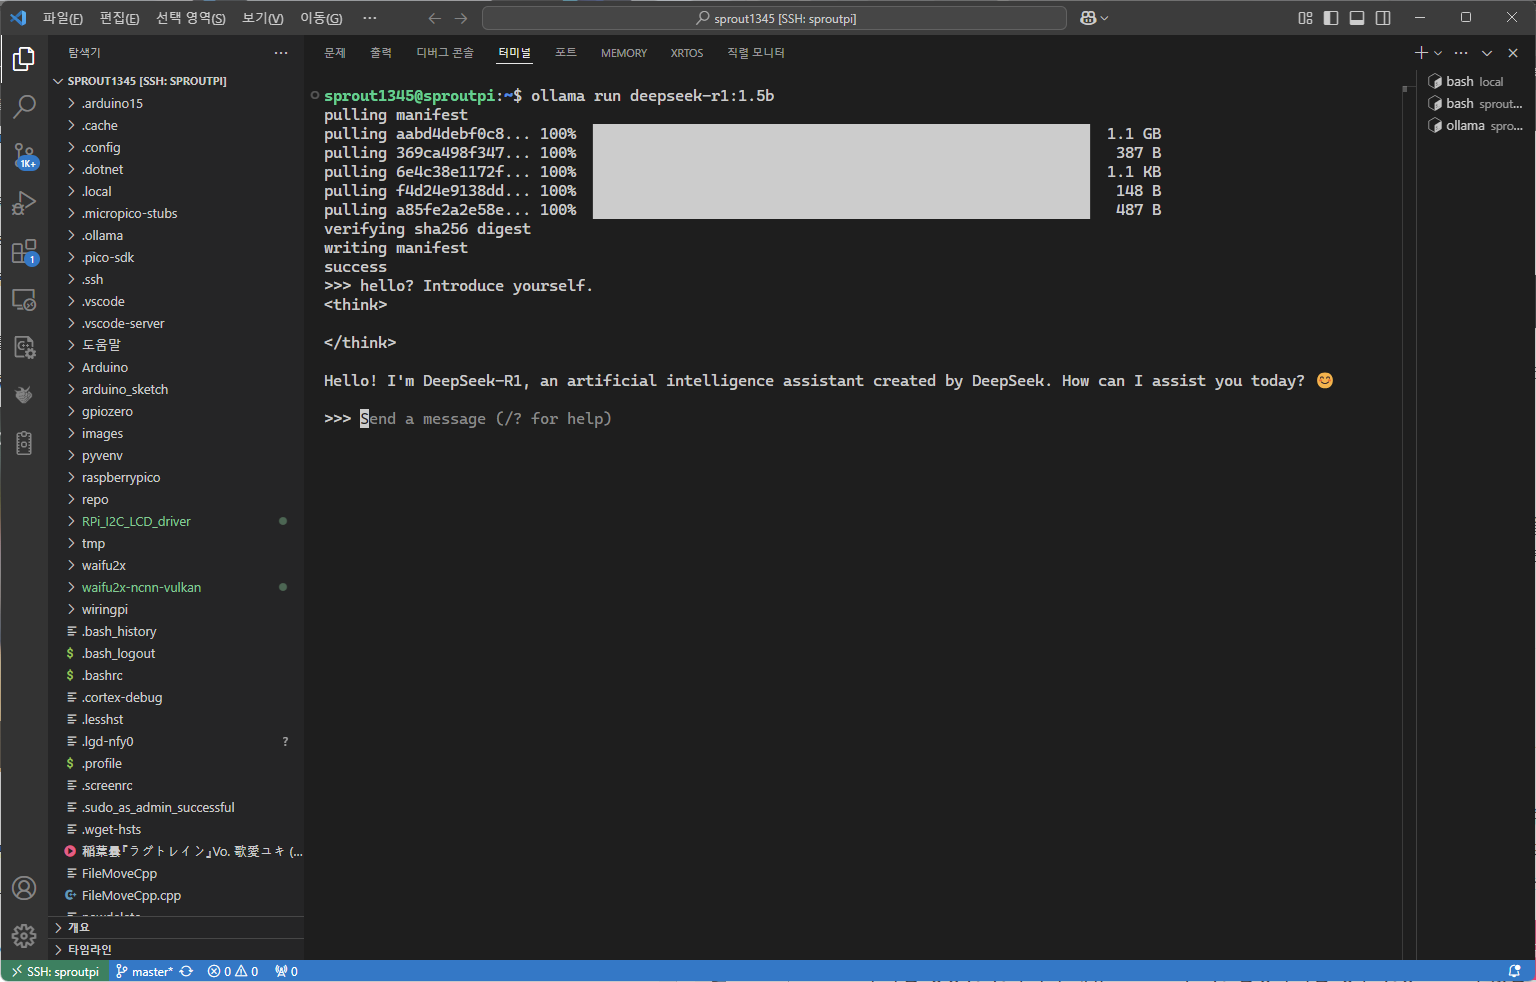Open the overflow menu in menu bar
Viewport: 1536px width, 982px height.
coord(370,18)
